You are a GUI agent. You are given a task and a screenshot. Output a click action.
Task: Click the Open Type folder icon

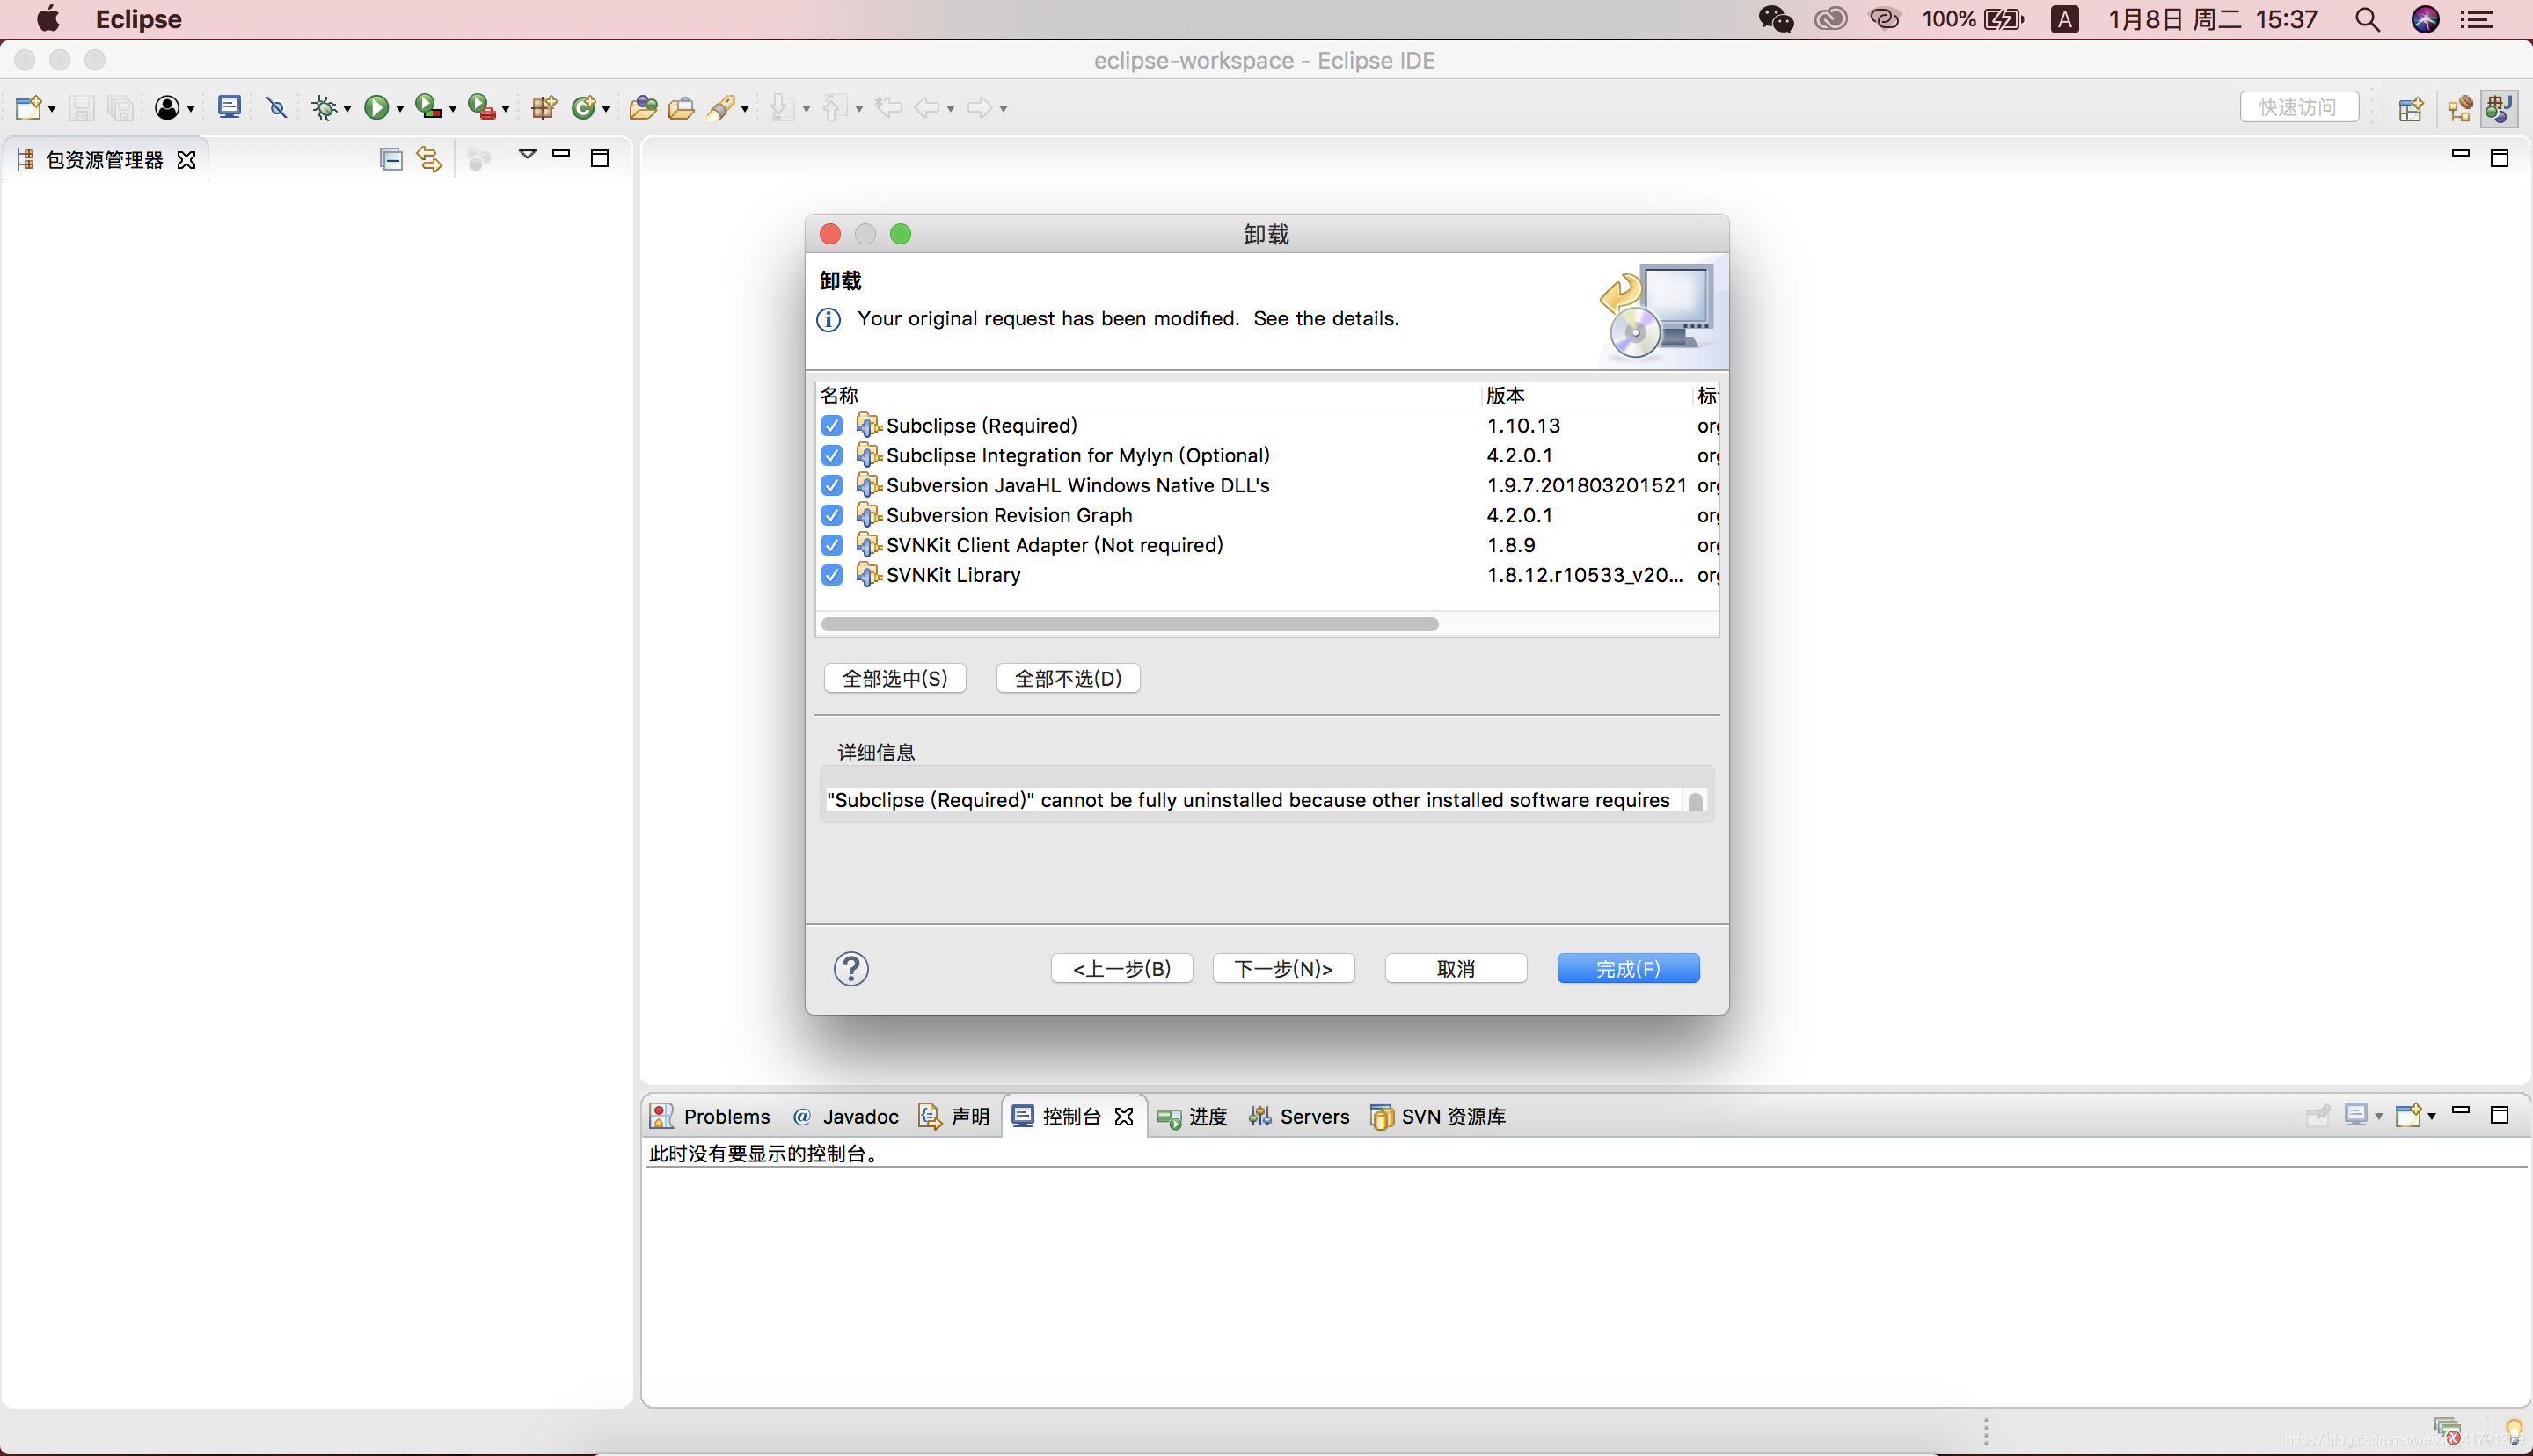(643, 107)
